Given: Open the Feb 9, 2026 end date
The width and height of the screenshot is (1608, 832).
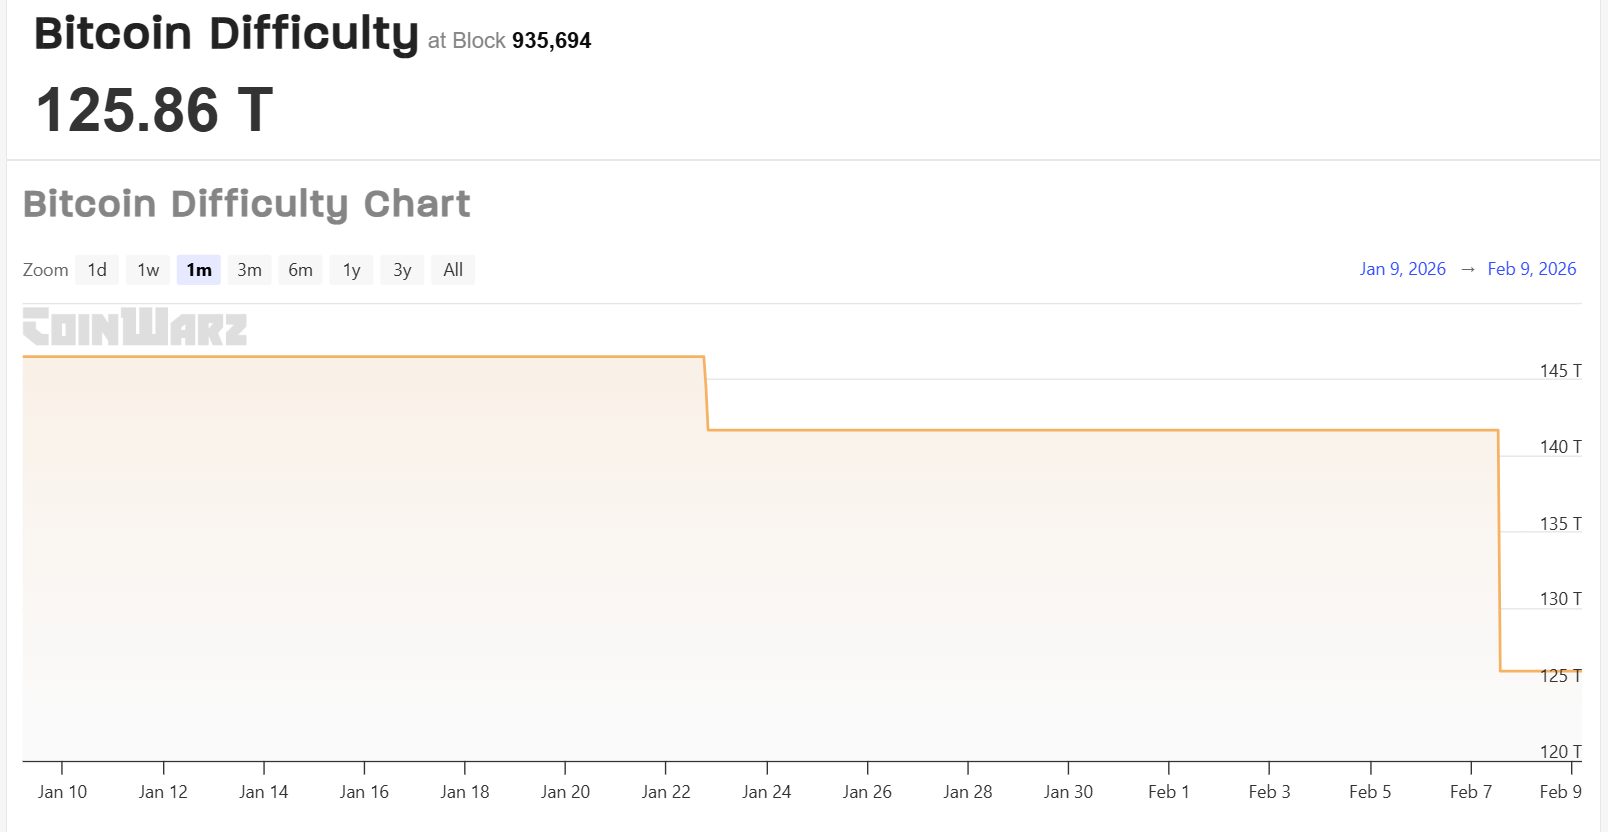Looking at the screenshot, I should pos(1532,268).
